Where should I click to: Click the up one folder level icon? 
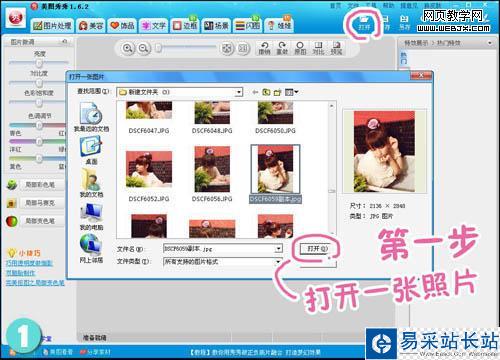point(266,92)
